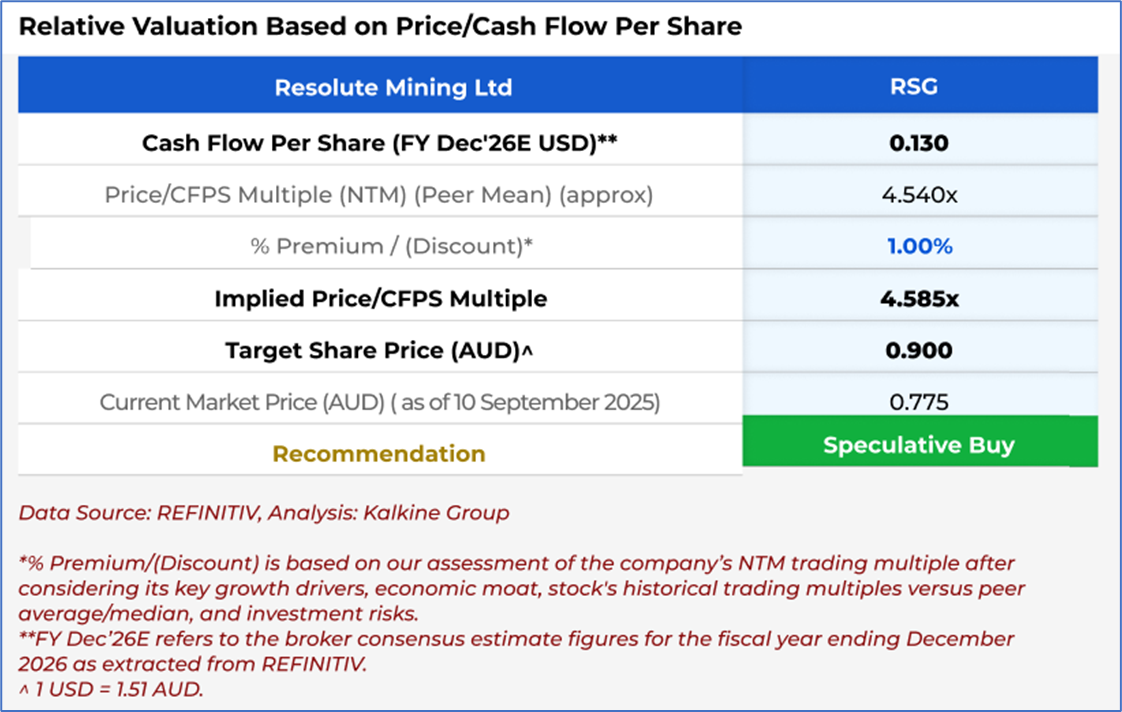Image resolution: width=1122 pixels, height=712 pixels.
Task: Click the Relative Valuation title heading
Action: click(x=380, y=27)
